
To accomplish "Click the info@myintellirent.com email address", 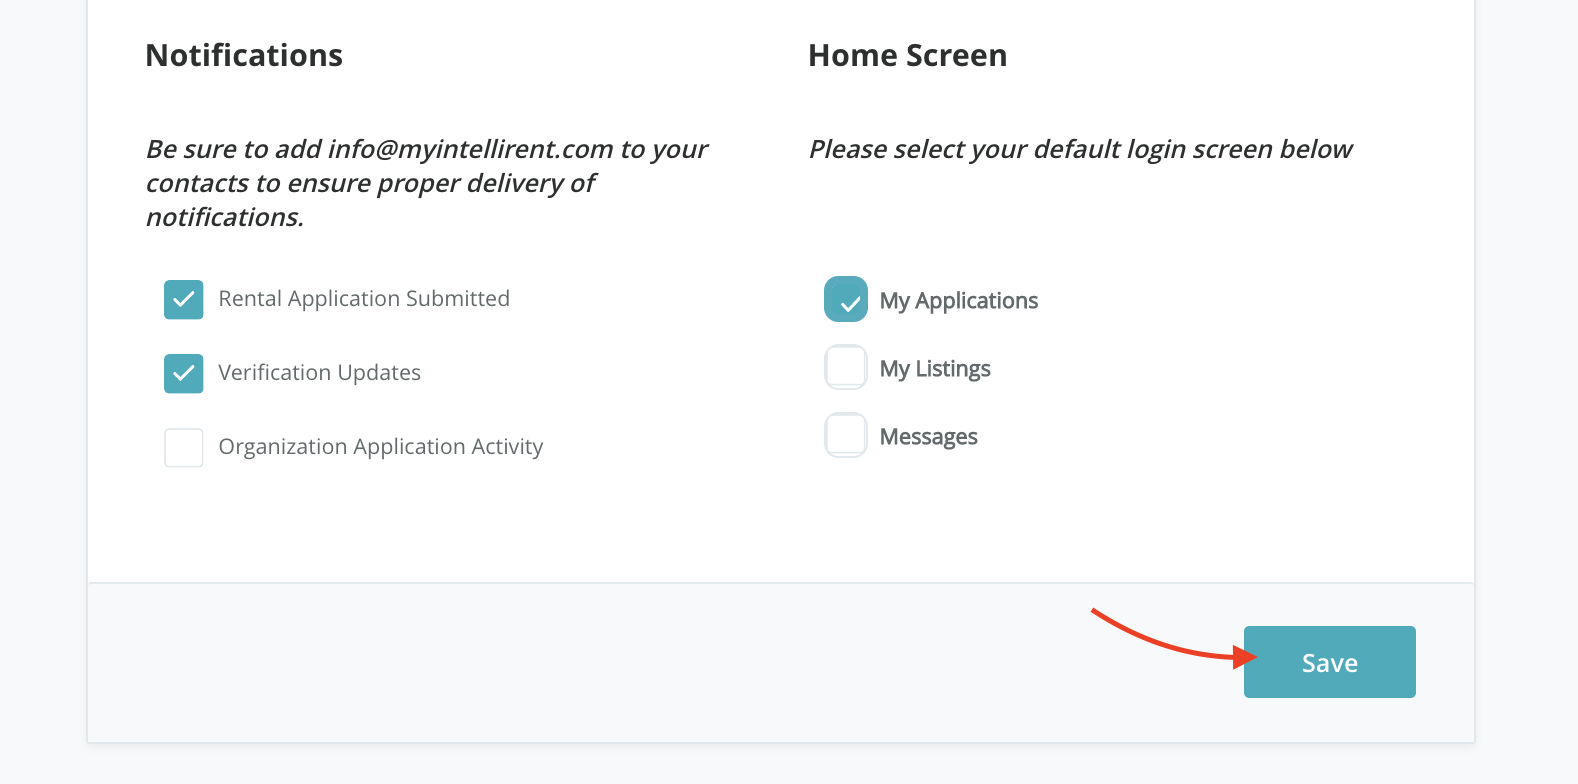I will (x=470, y=149).
